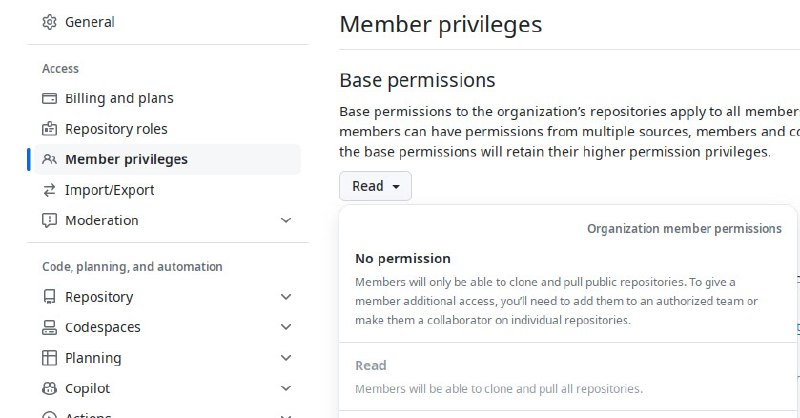Expand Planning section chevron
The width and height of the screenshot is (800, 418).
[286, 358]
